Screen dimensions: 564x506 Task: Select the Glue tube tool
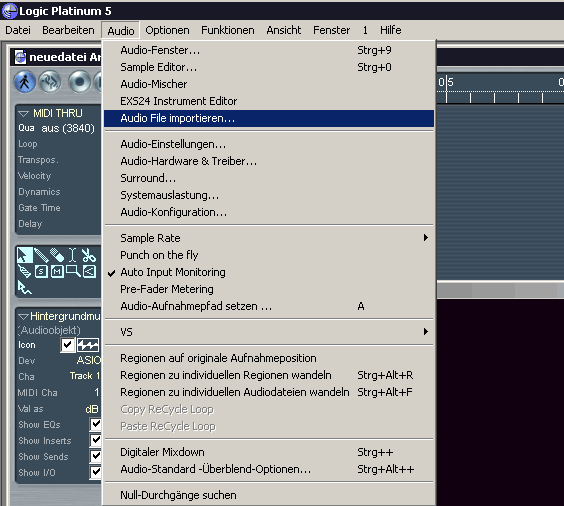pyautogui.click(x=24, y=272)
